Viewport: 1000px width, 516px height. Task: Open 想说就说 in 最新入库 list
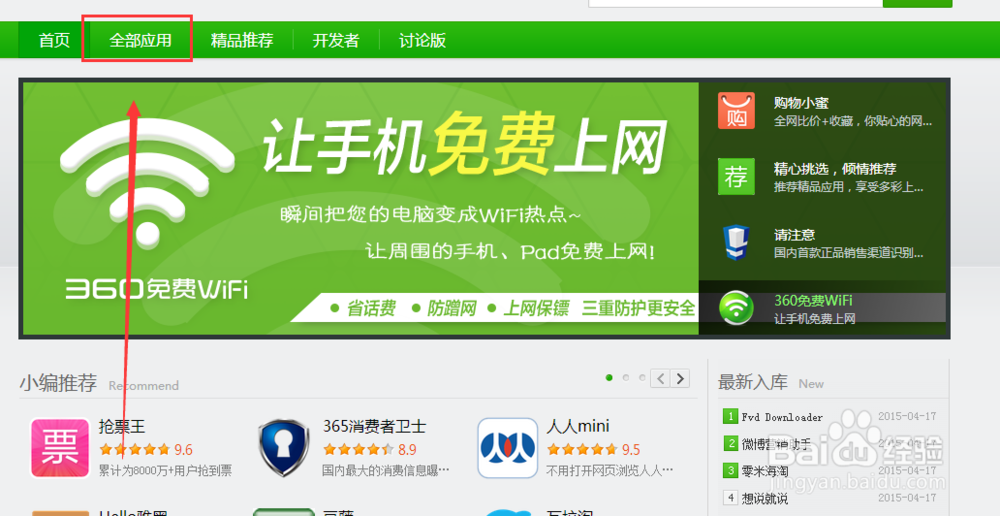(x=765, y=498)
